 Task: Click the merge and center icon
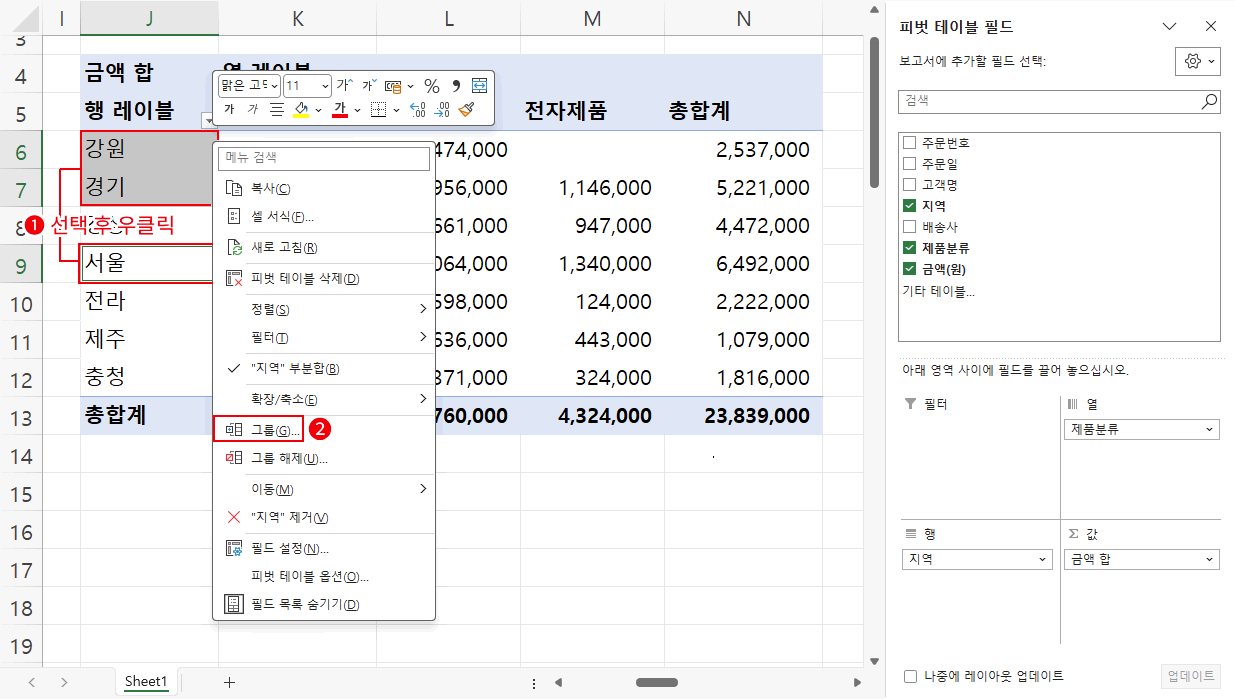pyautogui.click(x=479, y=87)
